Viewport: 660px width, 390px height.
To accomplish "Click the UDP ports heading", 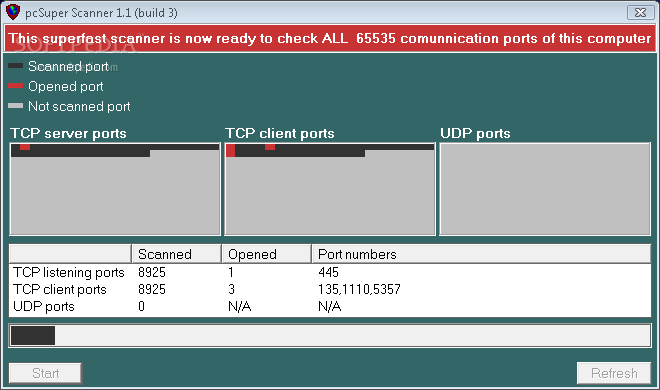I will click(x=475, y=133).
